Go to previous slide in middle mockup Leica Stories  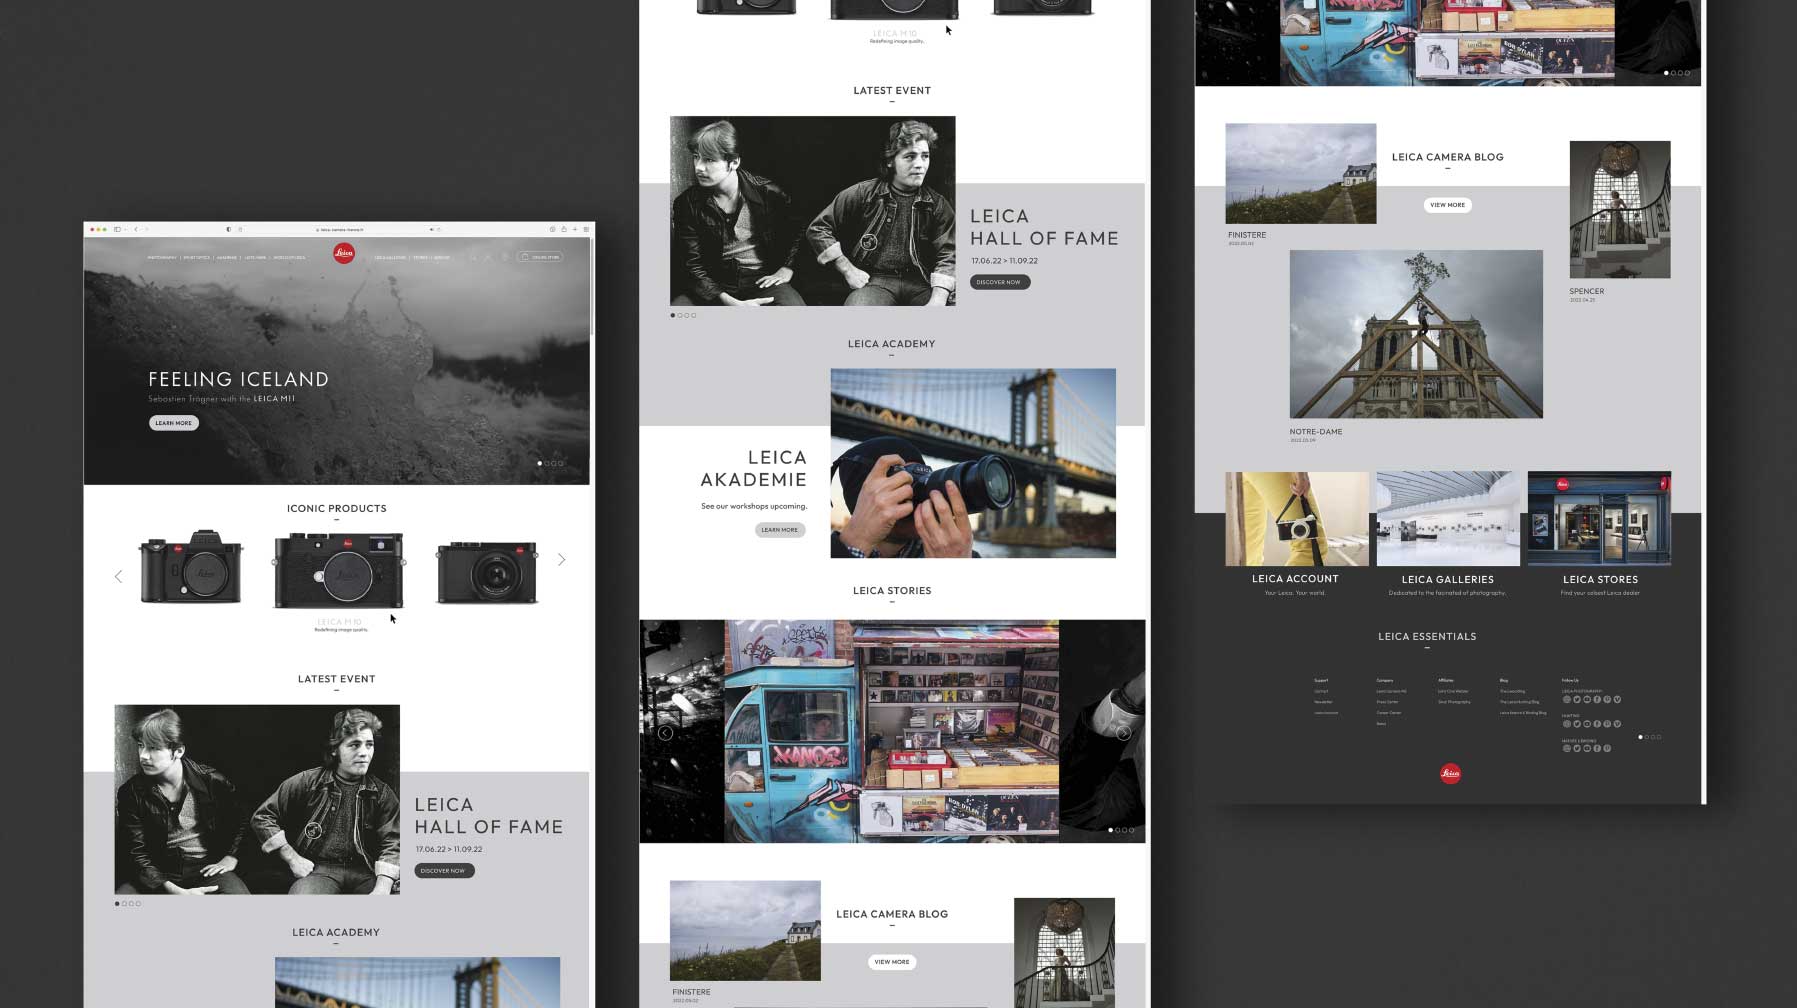665,733
